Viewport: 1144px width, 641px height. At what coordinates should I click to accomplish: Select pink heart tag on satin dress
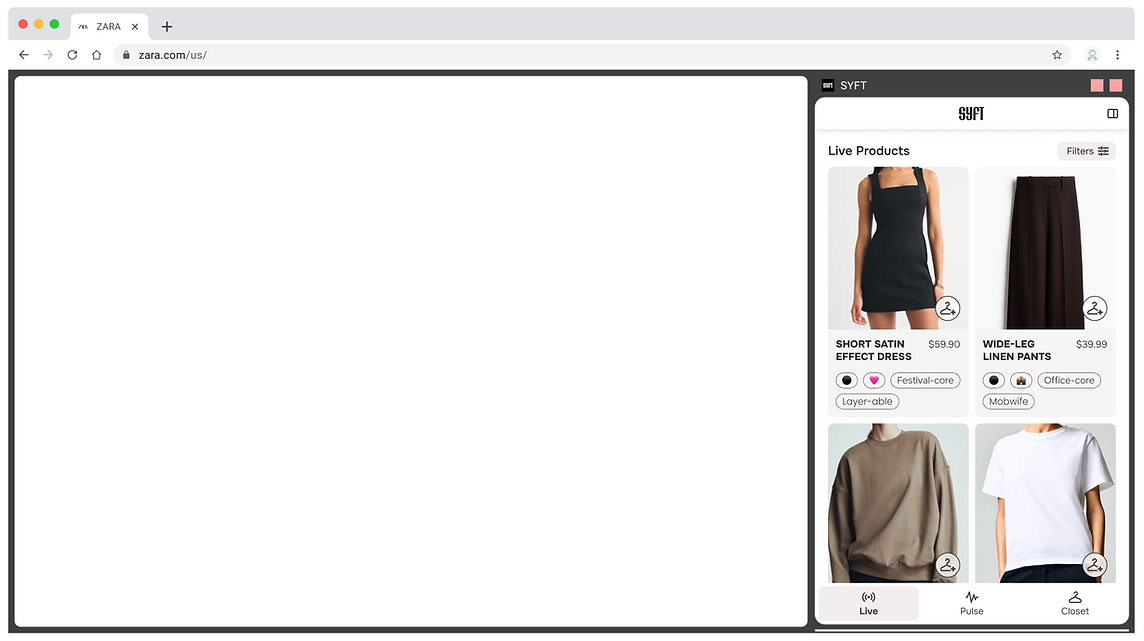point(873,380)
